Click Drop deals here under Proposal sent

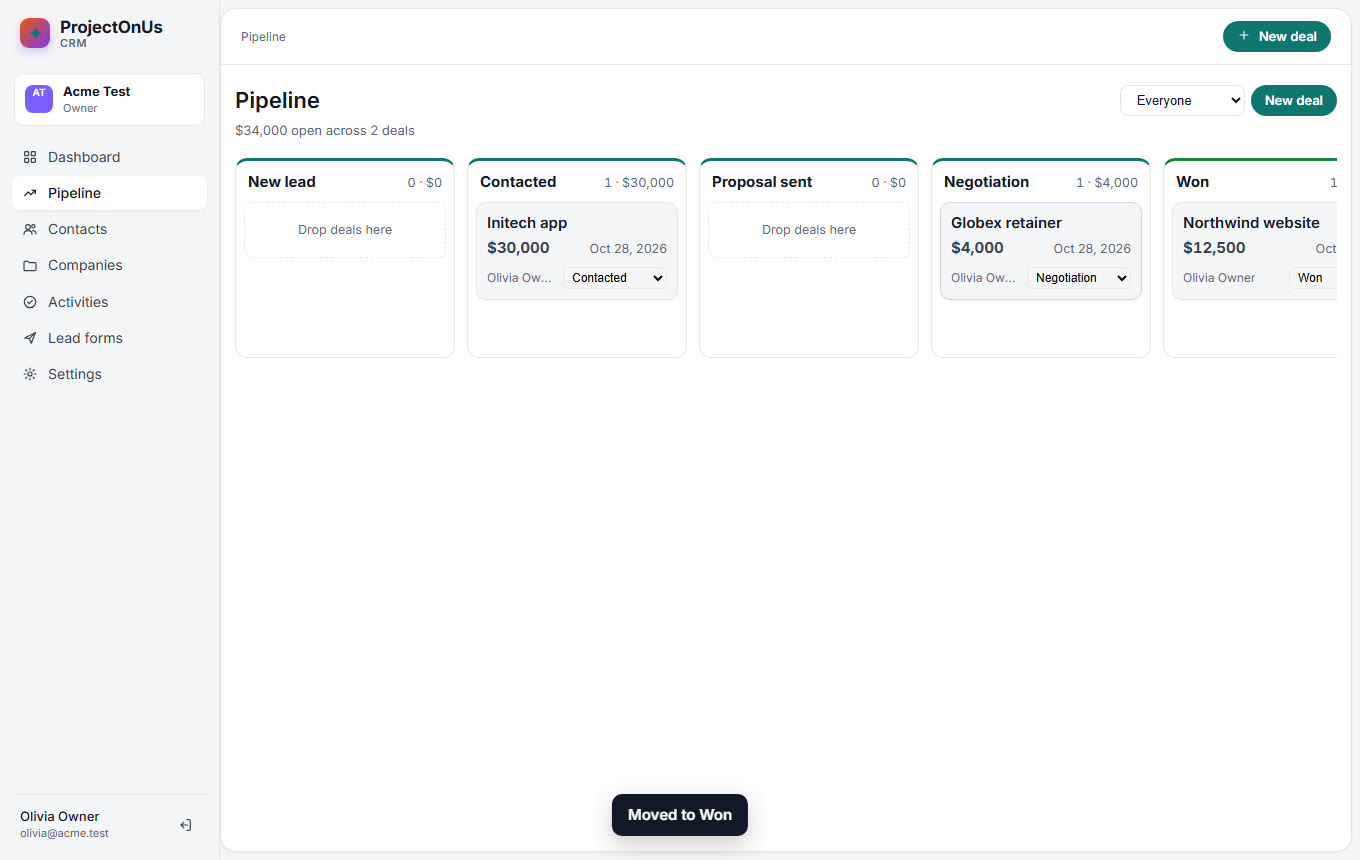809,230
